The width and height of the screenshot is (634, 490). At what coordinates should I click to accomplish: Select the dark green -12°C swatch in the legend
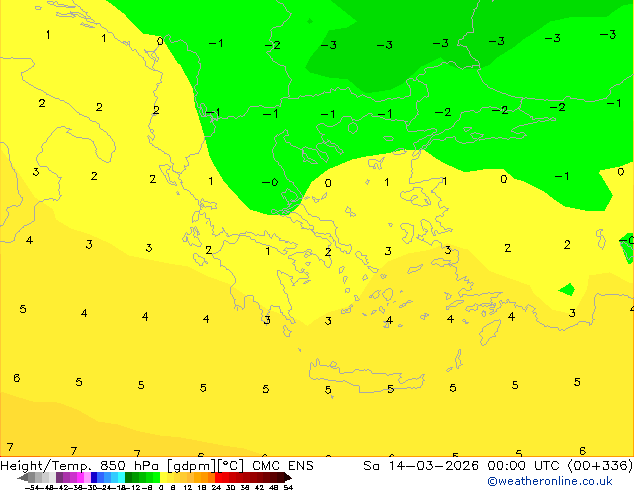129,477
